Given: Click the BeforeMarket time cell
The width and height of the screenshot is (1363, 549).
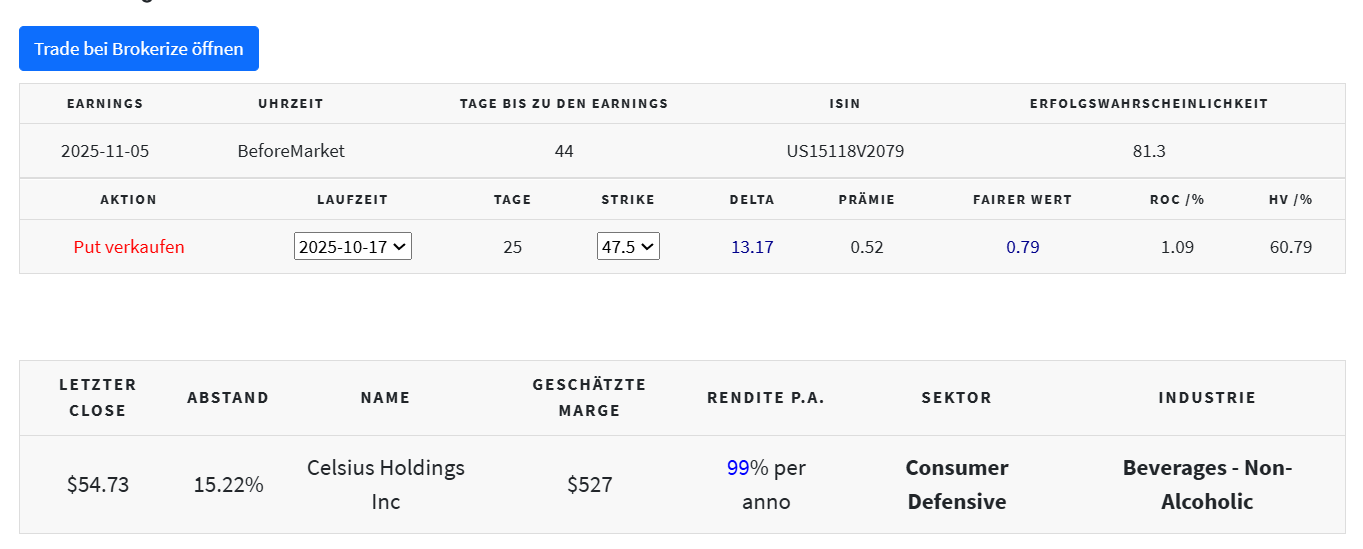Looking at the screenshot, I should click(x=291, y=152).
